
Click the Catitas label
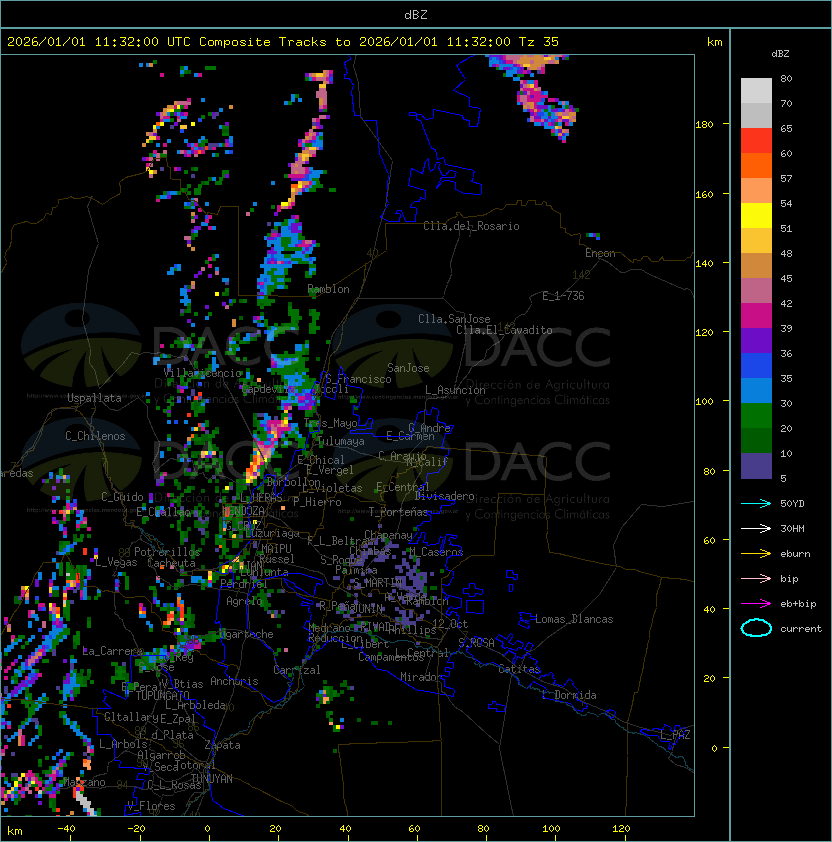click(519, 669)
